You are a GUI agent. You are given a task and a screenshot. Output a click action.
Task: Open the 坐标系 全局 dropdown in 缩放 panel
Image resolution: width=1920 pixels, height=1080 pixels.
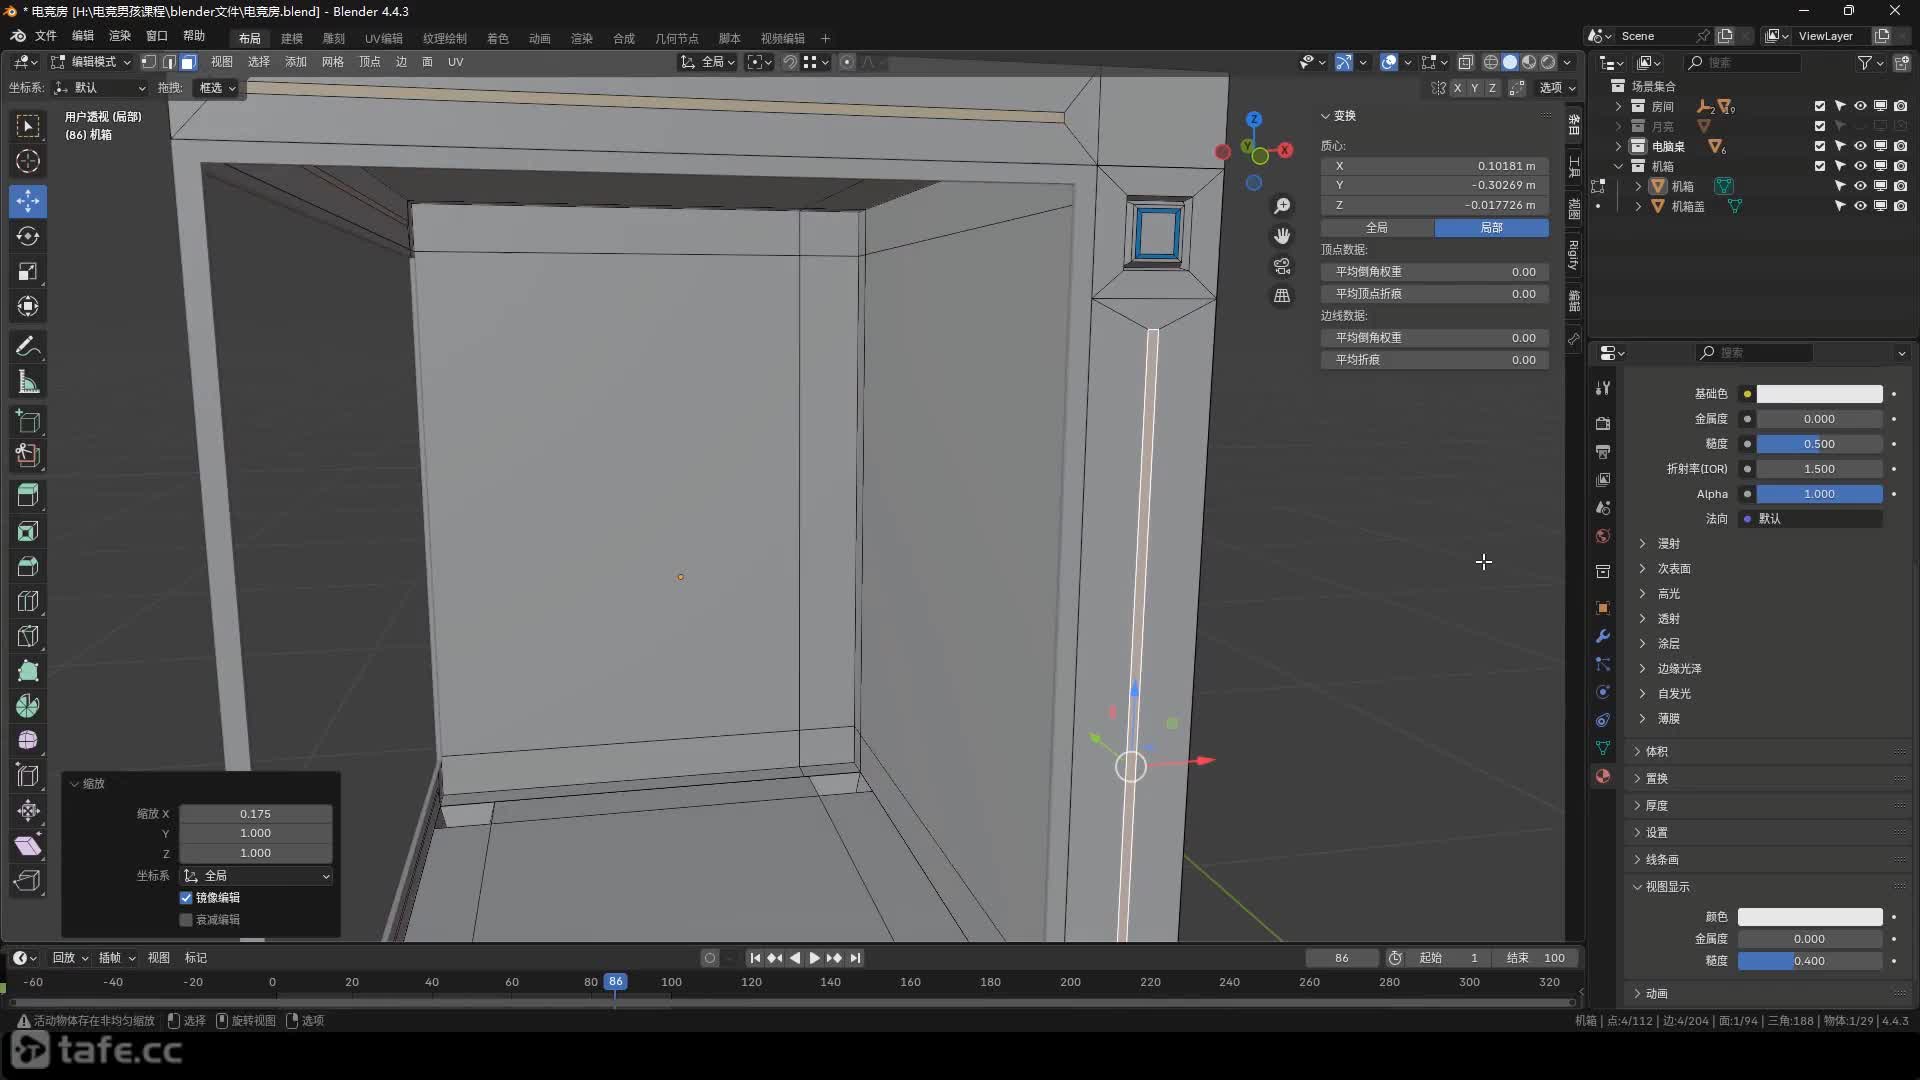point(256,876)
